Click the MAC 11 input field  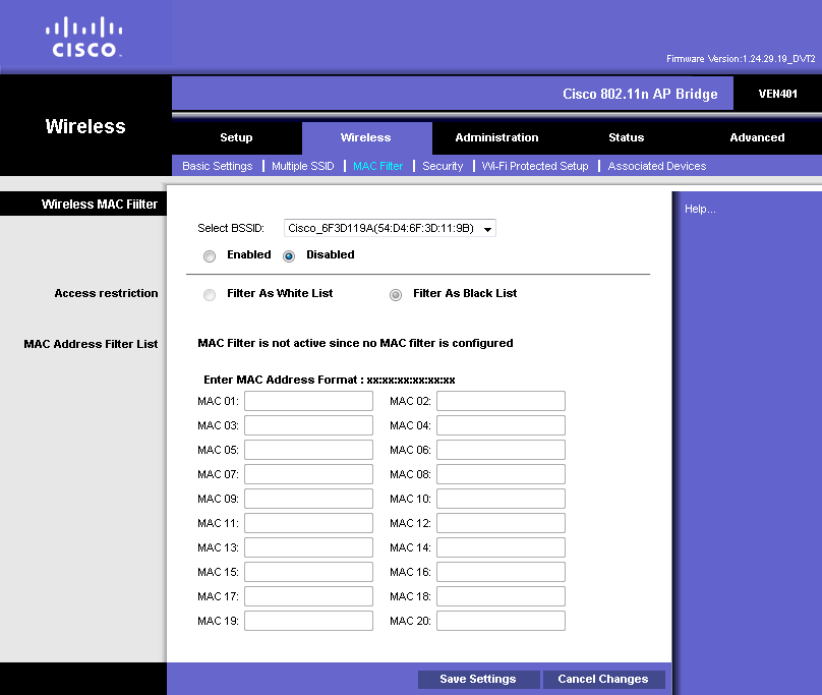[309, 523]
